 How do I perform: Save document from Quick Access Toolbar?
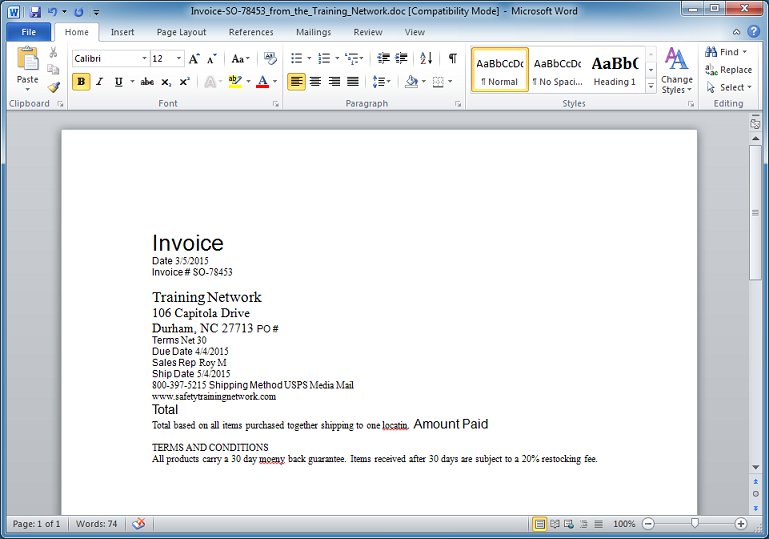pos(35,12)
